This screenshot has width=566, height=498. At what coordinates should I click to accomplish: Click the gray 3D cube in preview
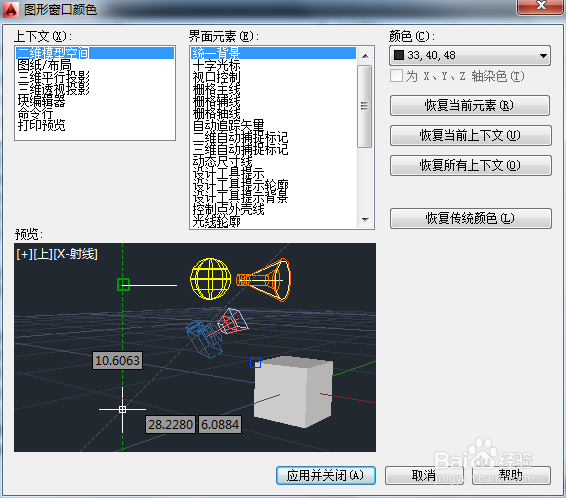coord(293,392)
